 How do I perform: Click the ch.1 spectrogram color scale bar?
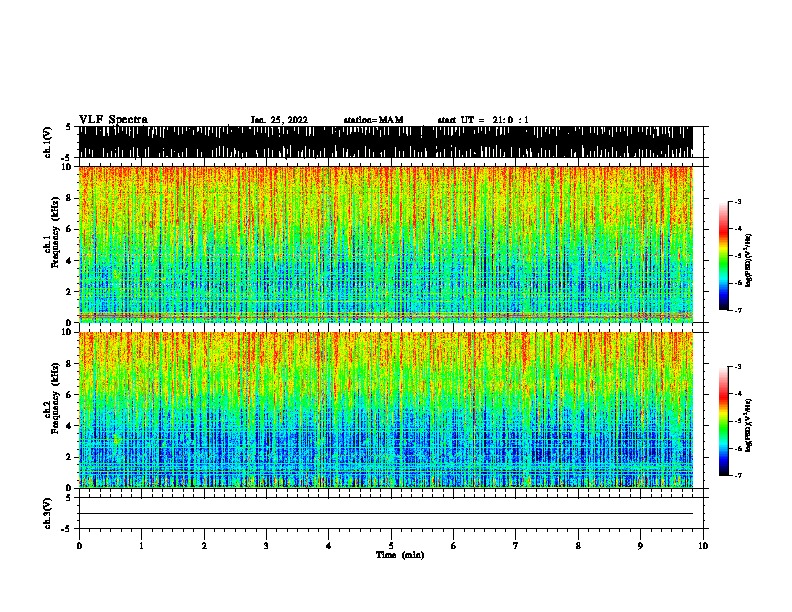click(x=724, y=256)
